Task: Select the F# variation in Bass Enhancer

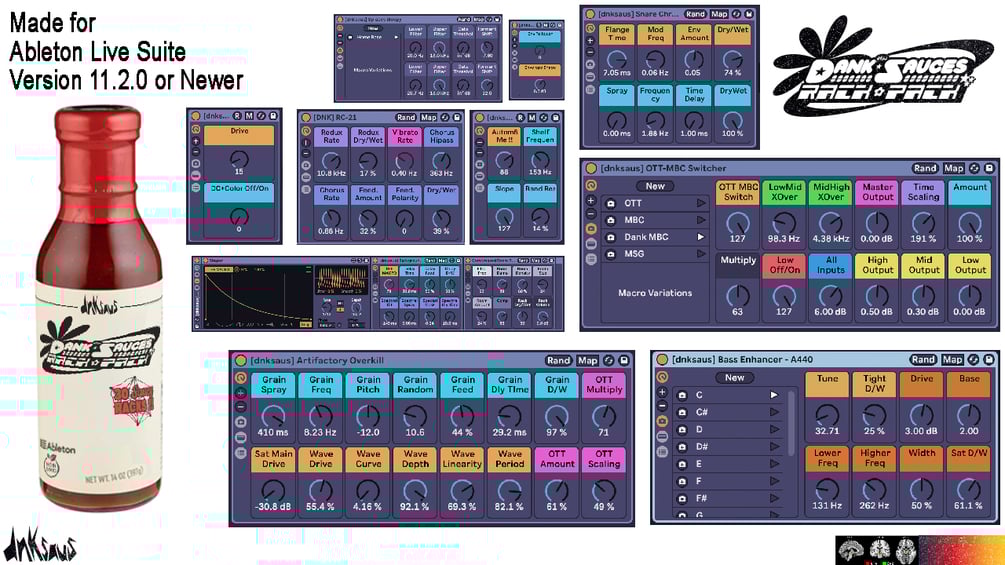Action: 728,498
